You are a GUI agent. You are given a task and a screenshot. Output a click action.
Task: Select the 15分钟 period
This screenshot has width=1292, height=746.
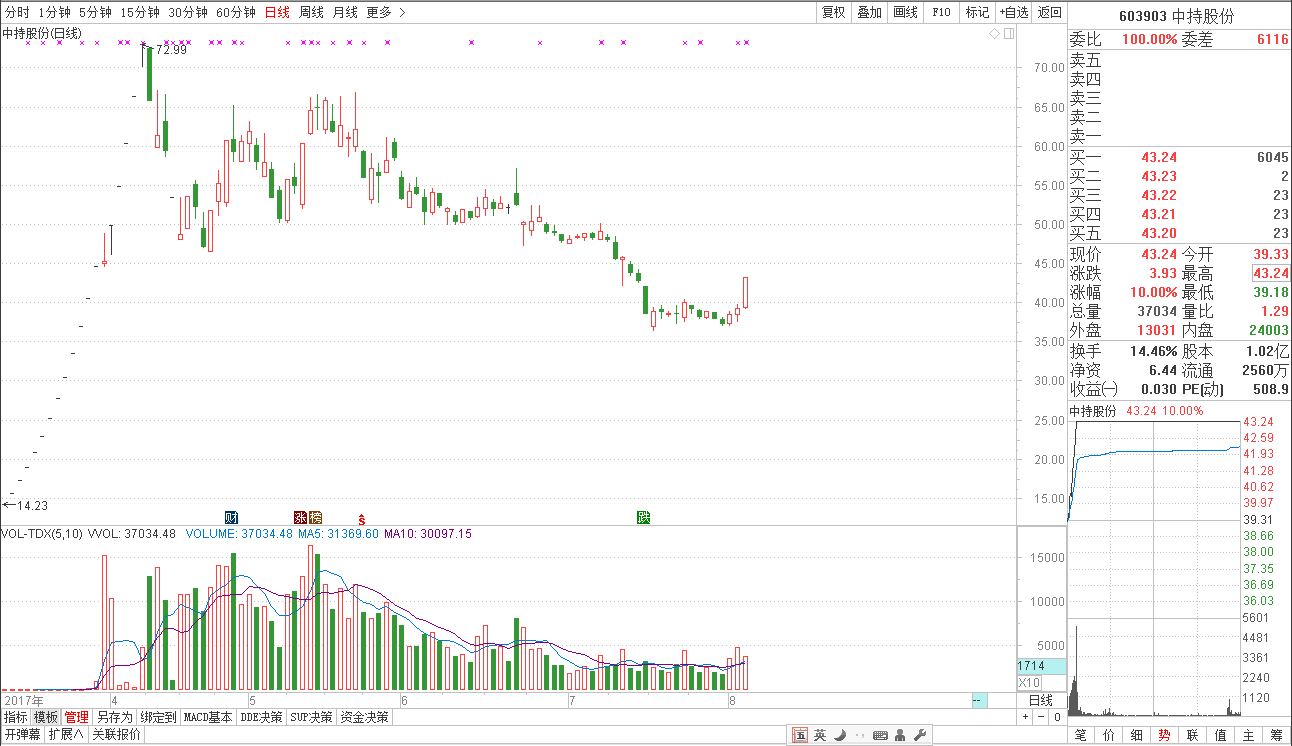click(x=140, y=12)
